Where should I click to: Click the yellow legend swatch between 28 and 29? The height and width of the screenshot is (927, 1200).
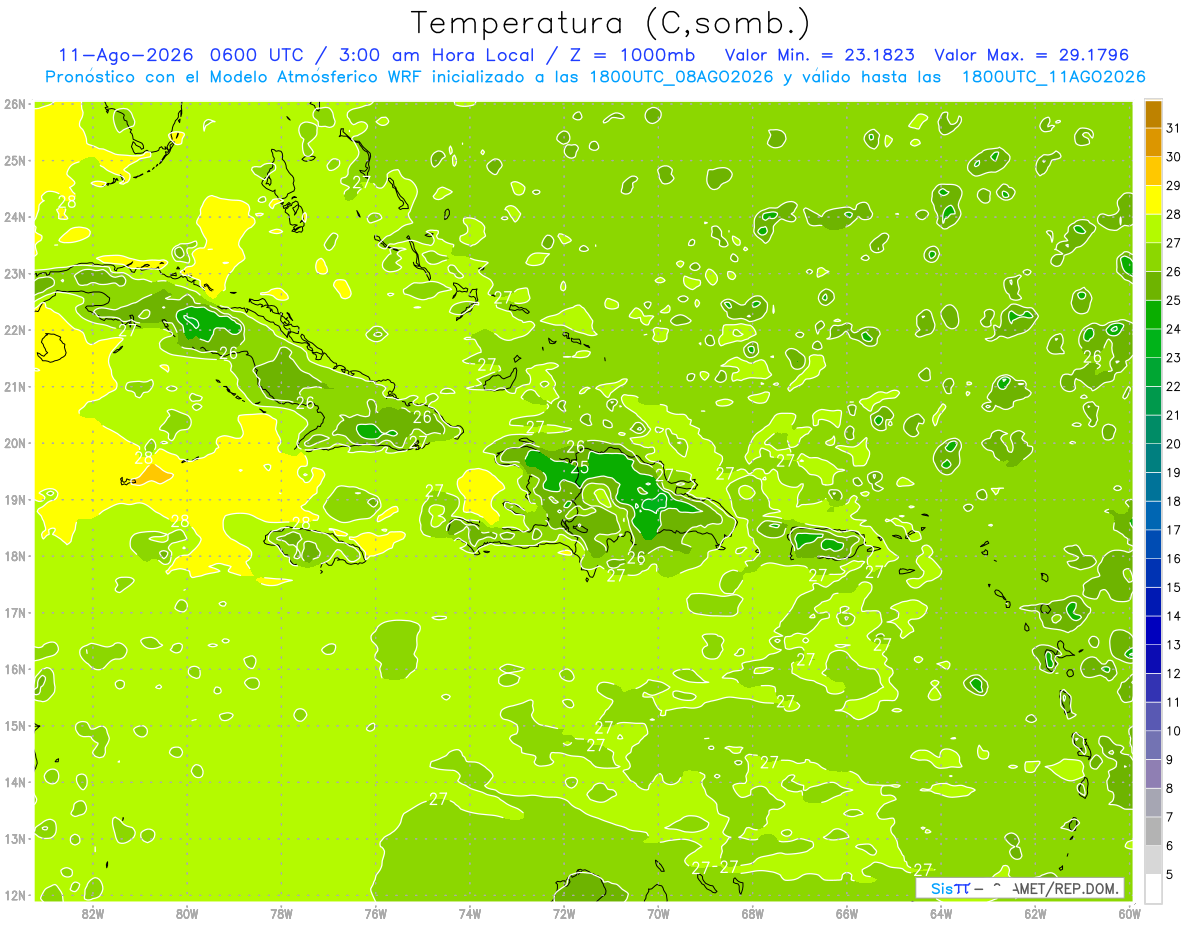1154,200
